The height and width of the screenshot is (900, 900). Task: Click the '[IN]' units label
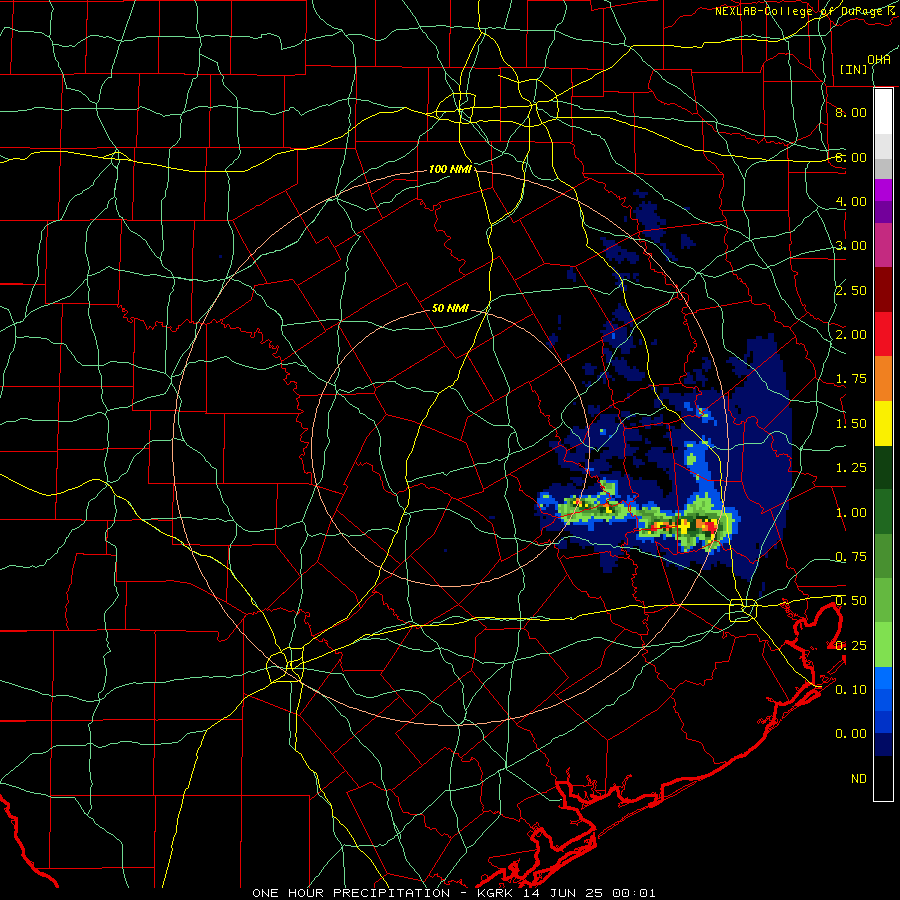click(x=853, y=69)
